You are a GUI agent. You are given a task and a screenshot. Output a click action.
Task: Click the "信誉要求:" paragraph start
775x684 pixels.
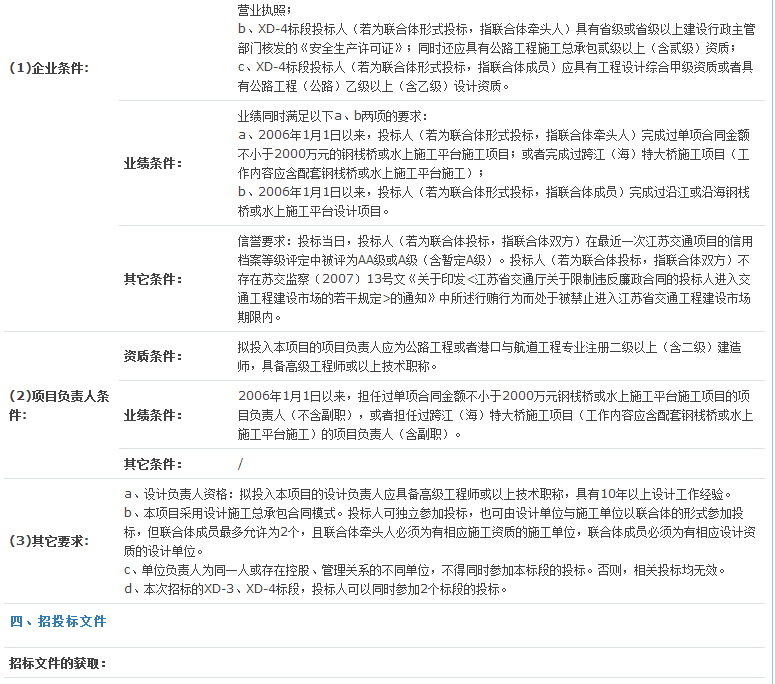click(x=265, y=241)
